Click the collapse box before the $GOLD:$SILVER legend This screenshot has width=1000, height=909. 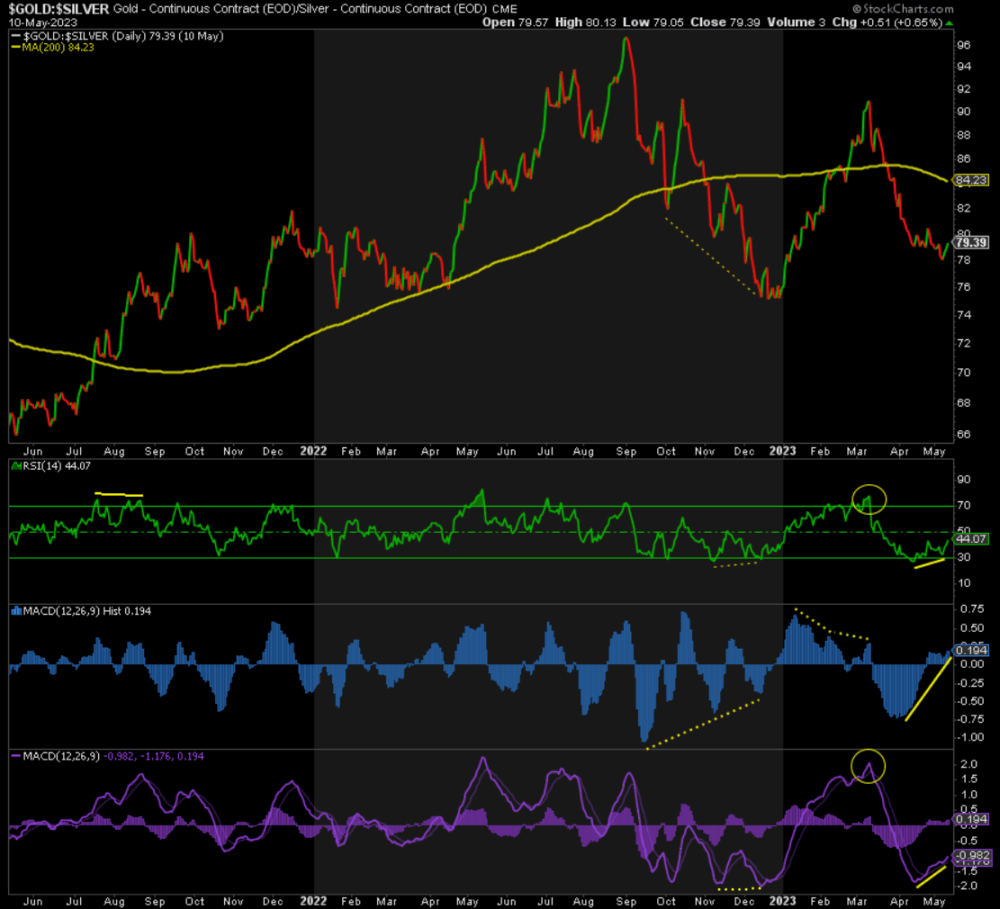9,34
